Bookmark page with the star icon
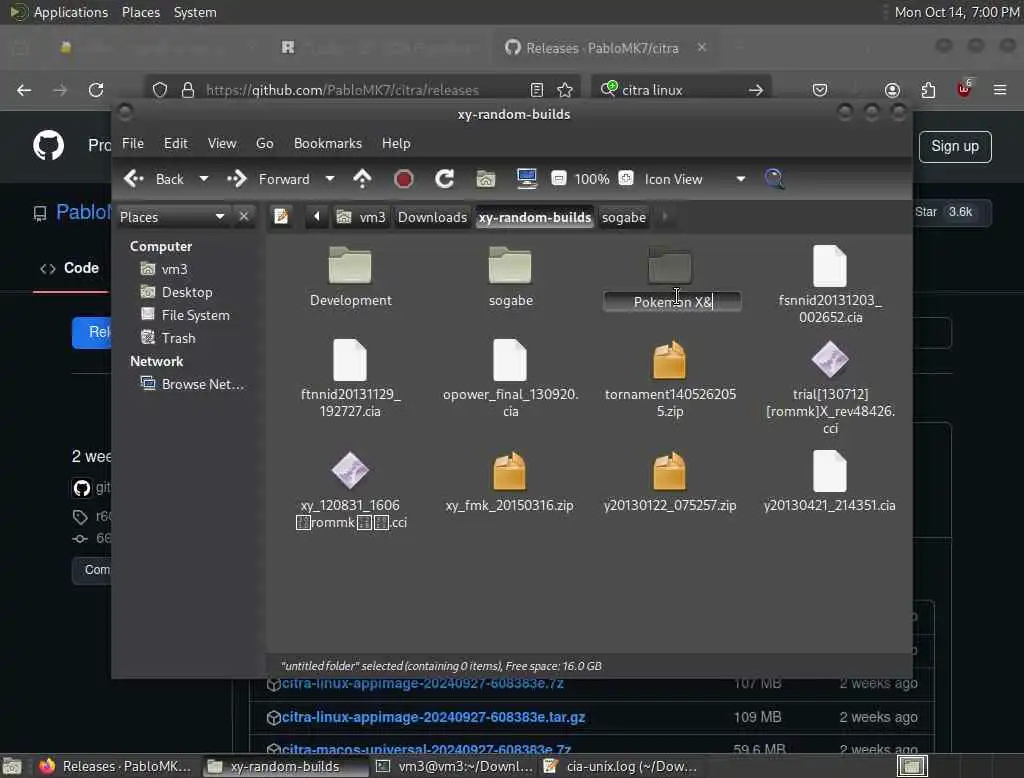 pos(565,90)
